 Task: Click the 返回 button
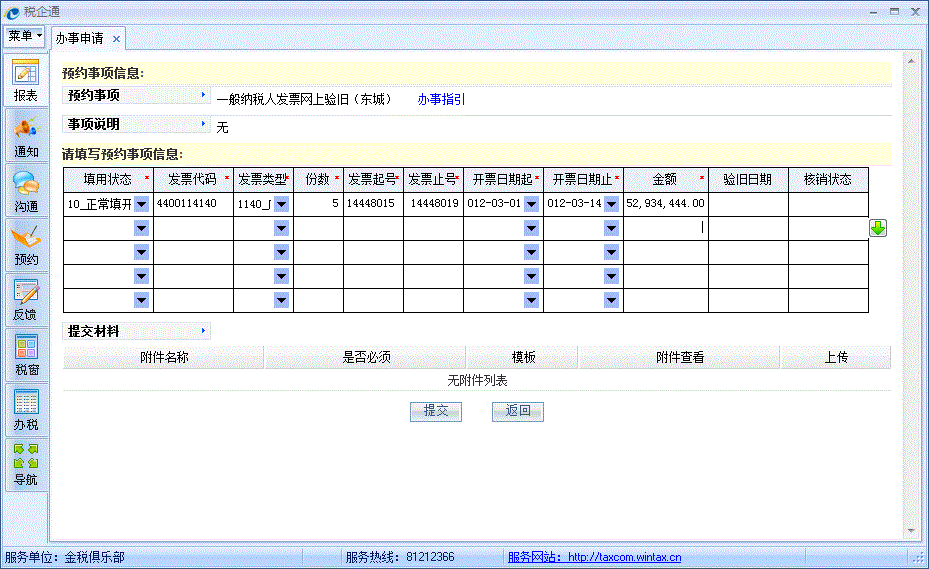pyautogui.click(x=517, y=411)
